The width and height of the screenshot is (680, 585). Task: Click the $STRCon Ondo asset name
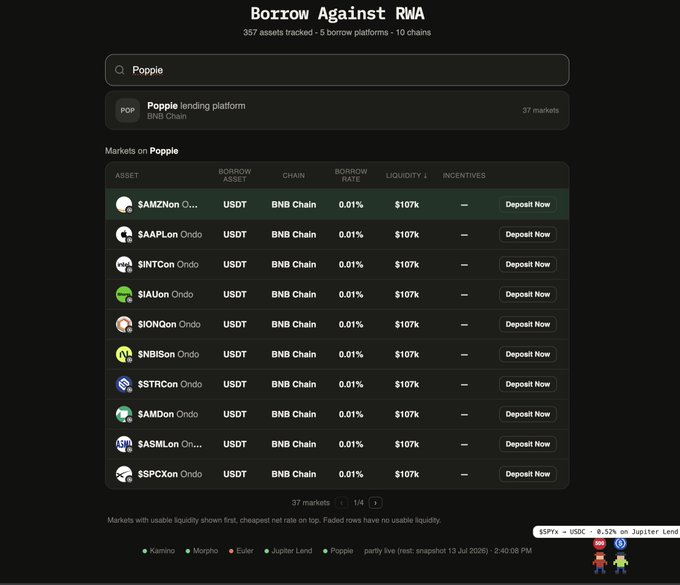click(x=170, y=384)
